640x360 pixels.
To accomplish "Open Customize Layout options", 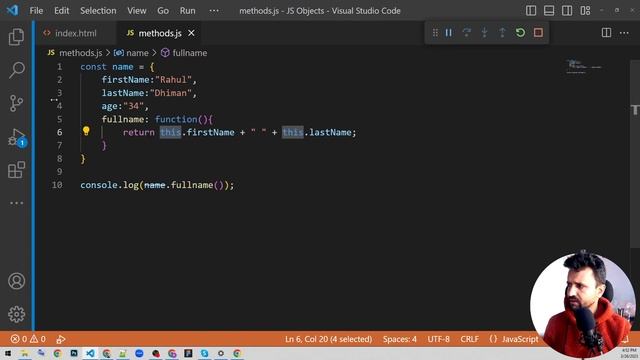I will coord(585,11).
